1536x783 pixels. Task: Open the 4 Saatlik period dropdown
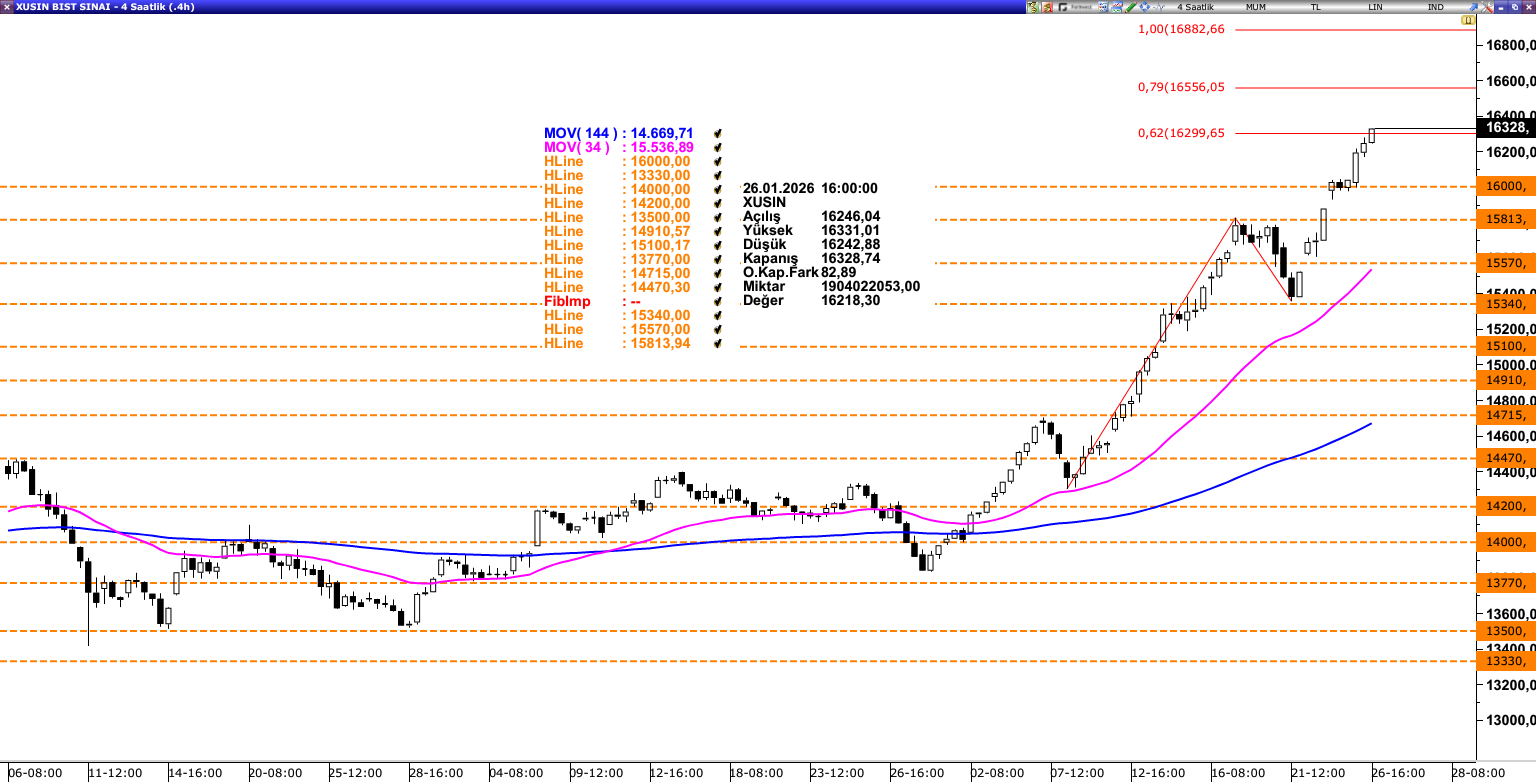1195,7
